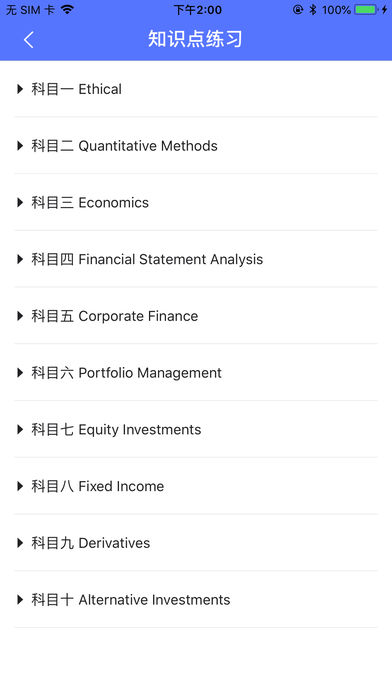Select 科目二 Quantitative Methods text
This screenshot has height=696, width=392.
coord(124,146)
